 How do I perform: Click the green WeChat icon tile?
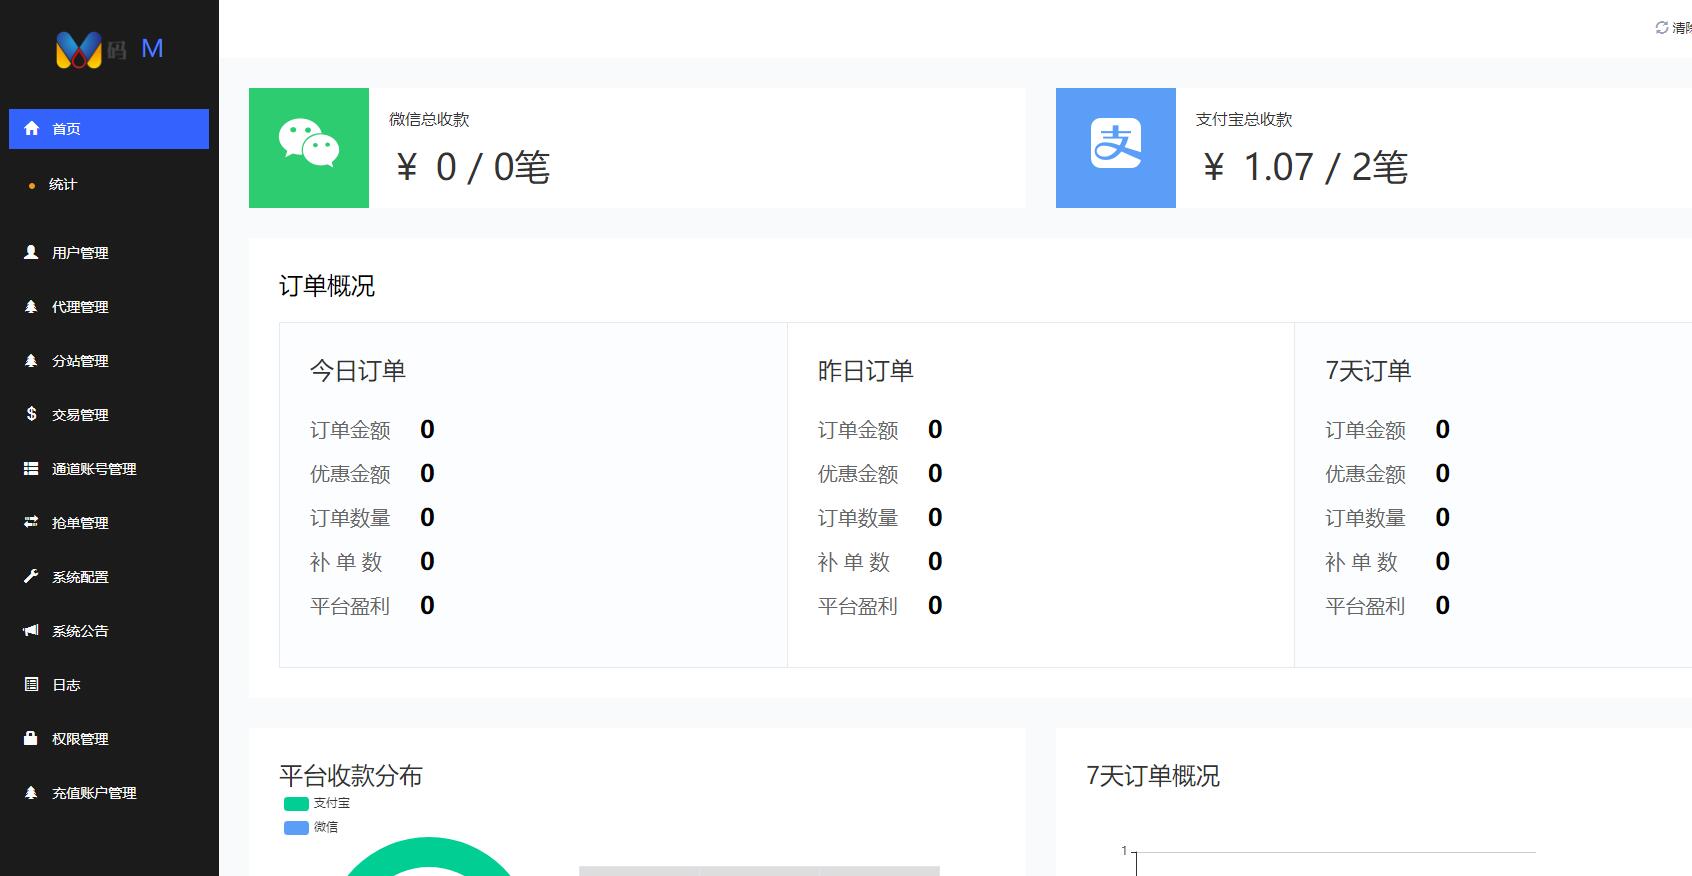tap(308, 148)
